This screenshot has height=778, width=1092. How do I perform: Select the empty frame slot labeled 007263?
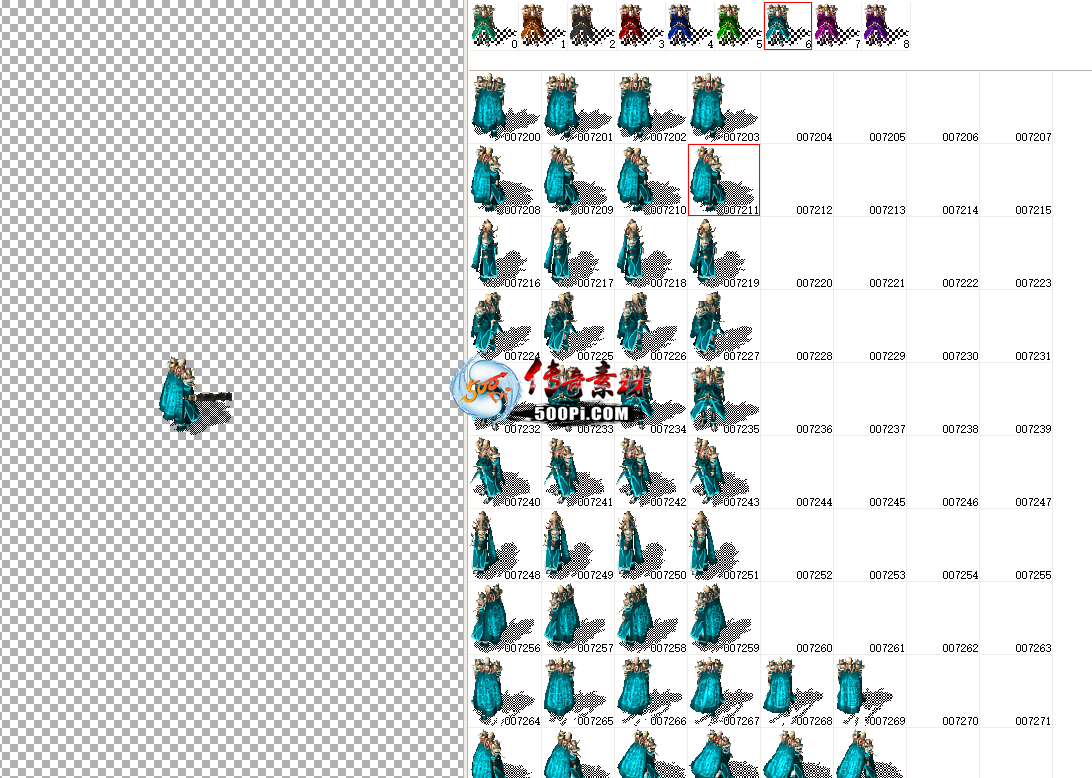pyautogui.click(x=1016, y=619)
